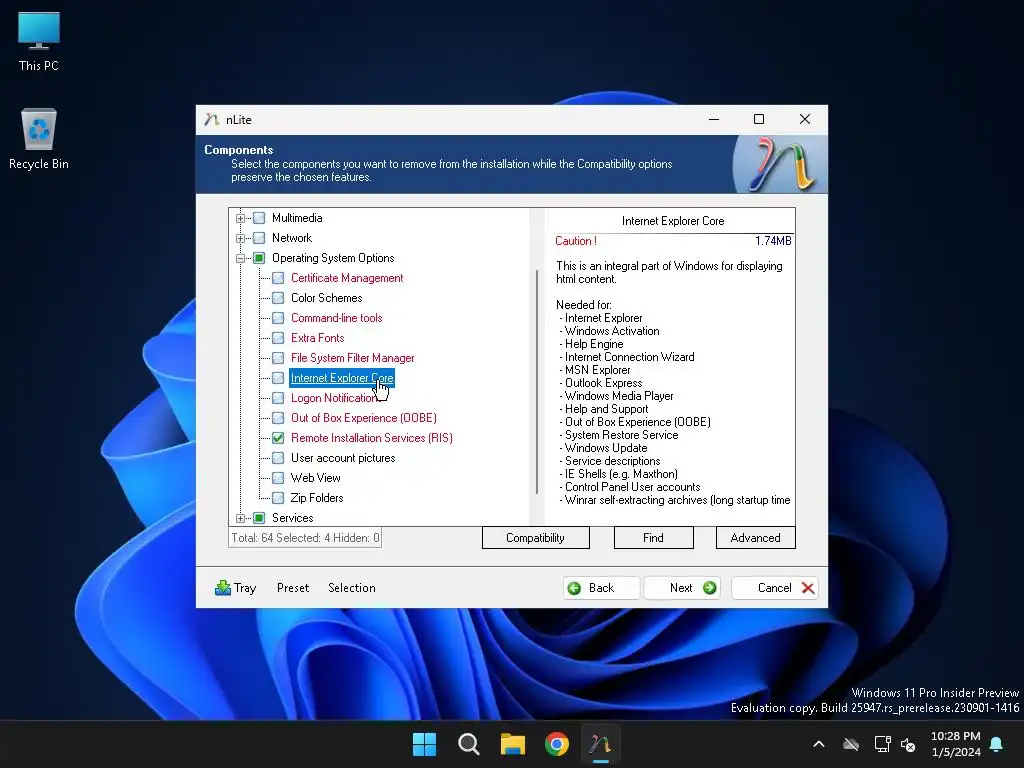Open File Explorer from taskbar
This screenshot has height=768, width=1024.
tap(513, 744)
